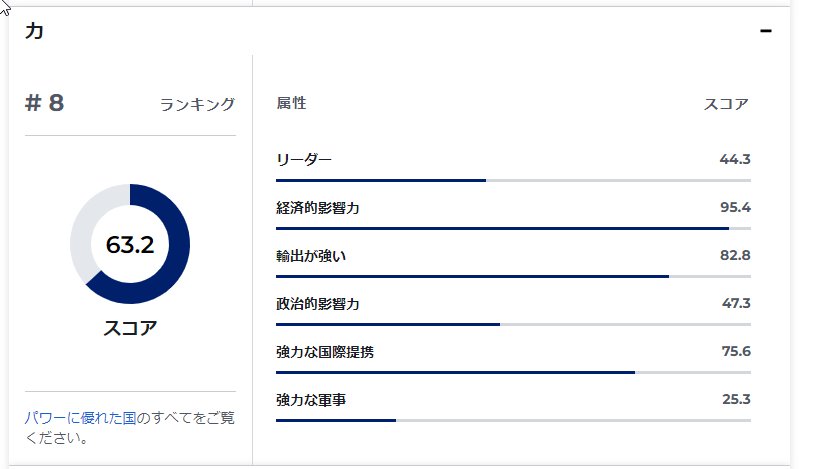Click the パワーに優れた国 link
Viewport: 821px width, 469px height.
tap(80, 418)
